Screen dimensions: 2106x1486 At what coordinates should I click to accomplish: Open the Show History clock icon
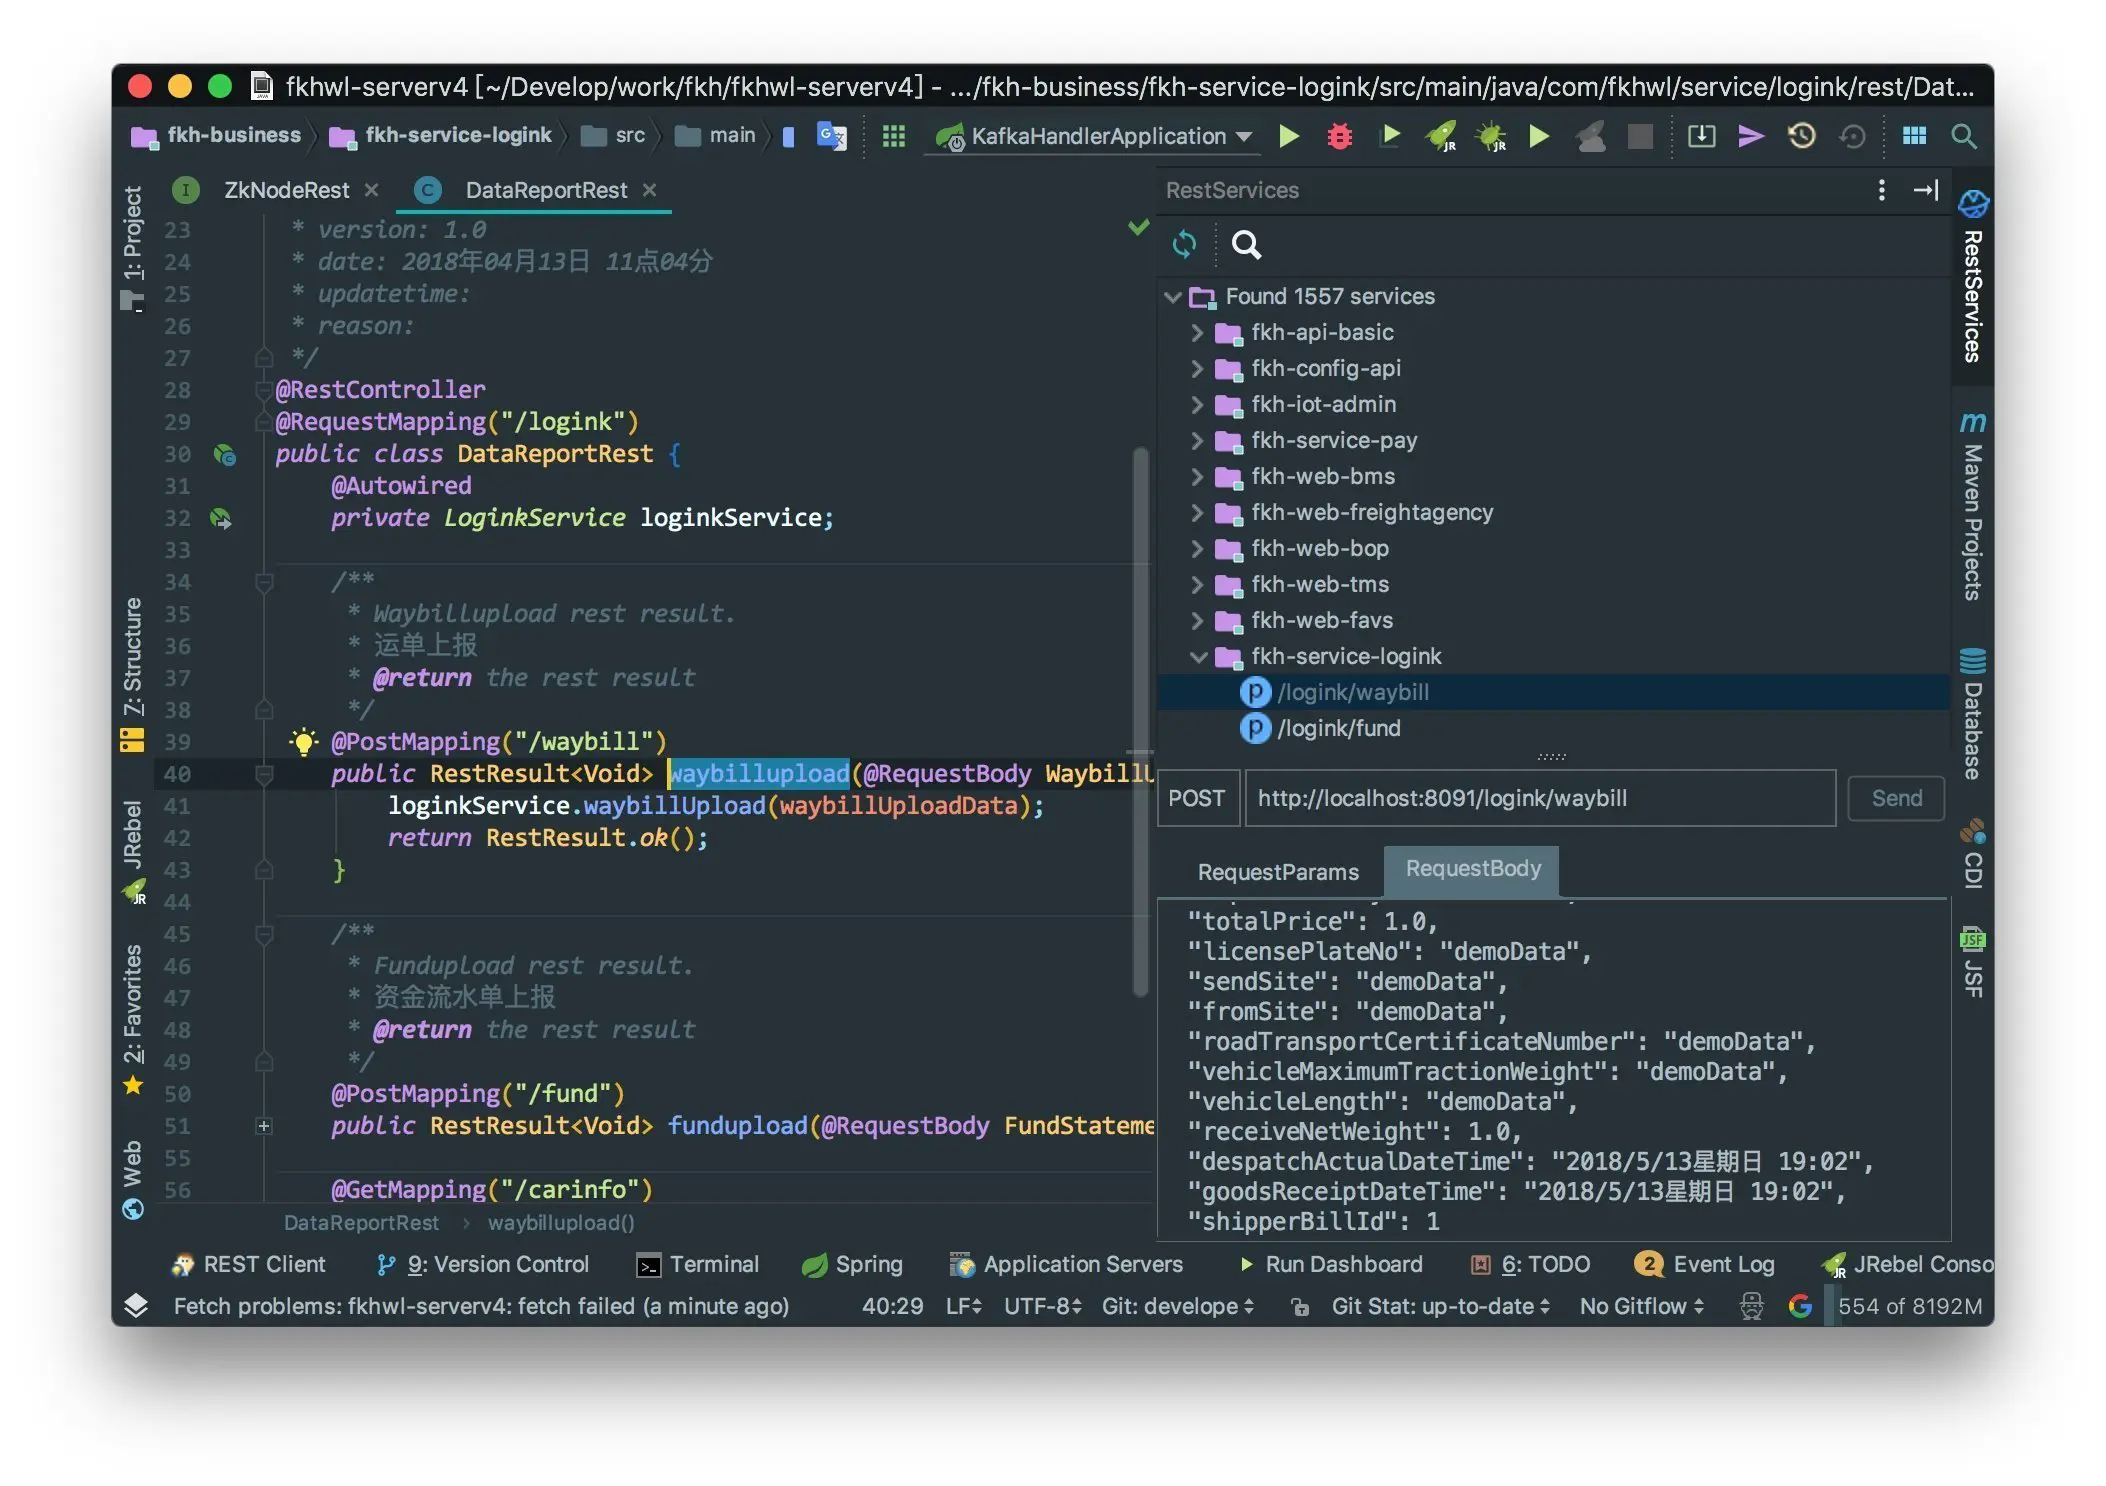(x=1801, y=136)
